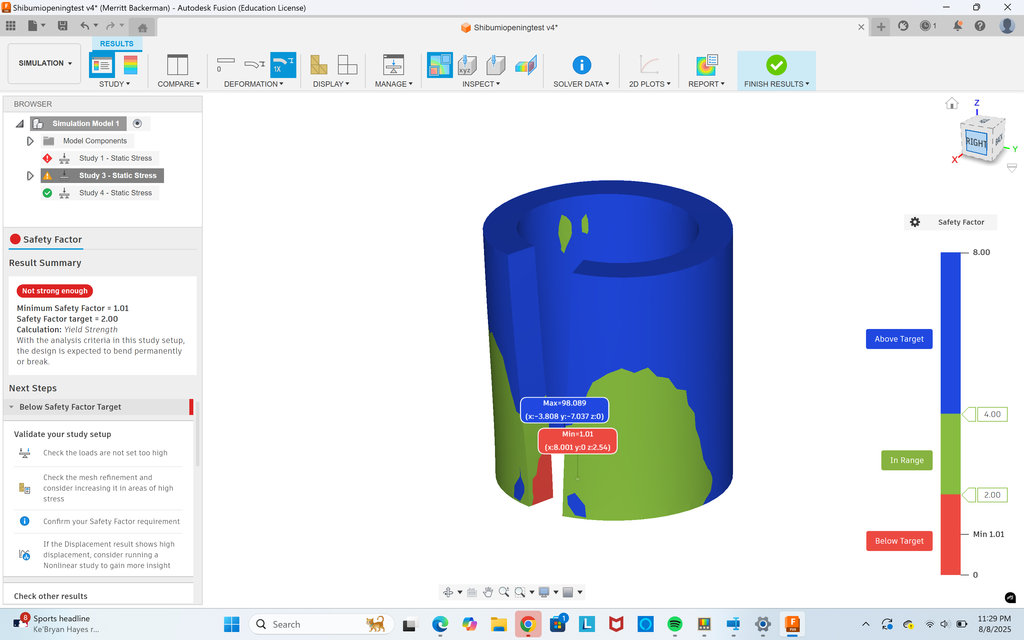
Task: Open the DISPLAY dropdown menu
Action: [331, 84]
